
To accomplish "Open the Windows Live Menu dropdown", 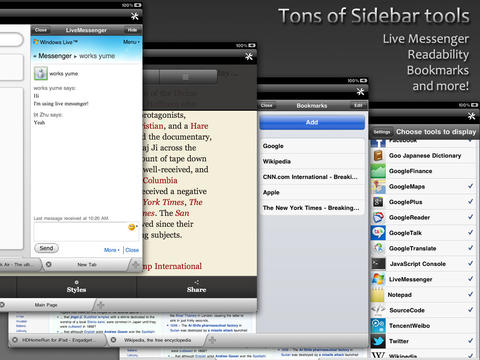I will point(131,42).
